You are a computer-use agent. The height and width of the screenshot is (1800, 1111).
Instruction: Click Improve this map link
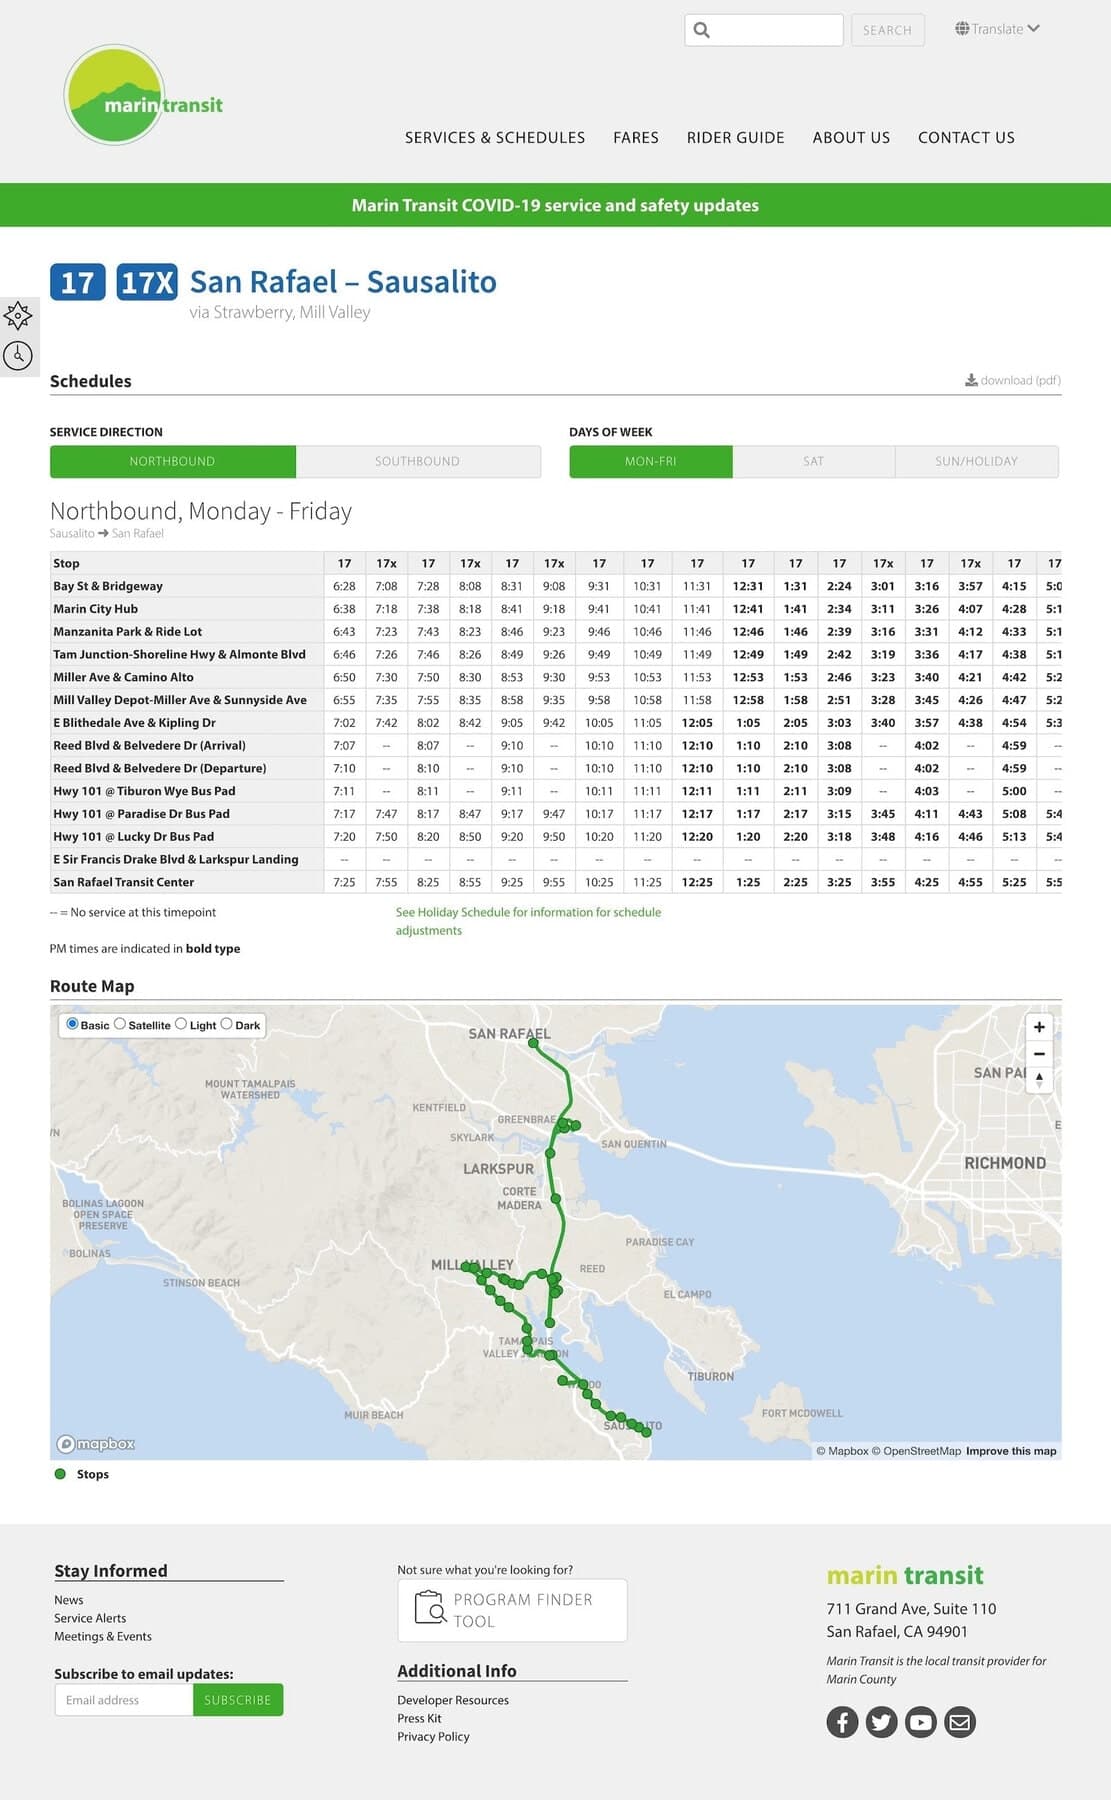tap(1011, 1451)
